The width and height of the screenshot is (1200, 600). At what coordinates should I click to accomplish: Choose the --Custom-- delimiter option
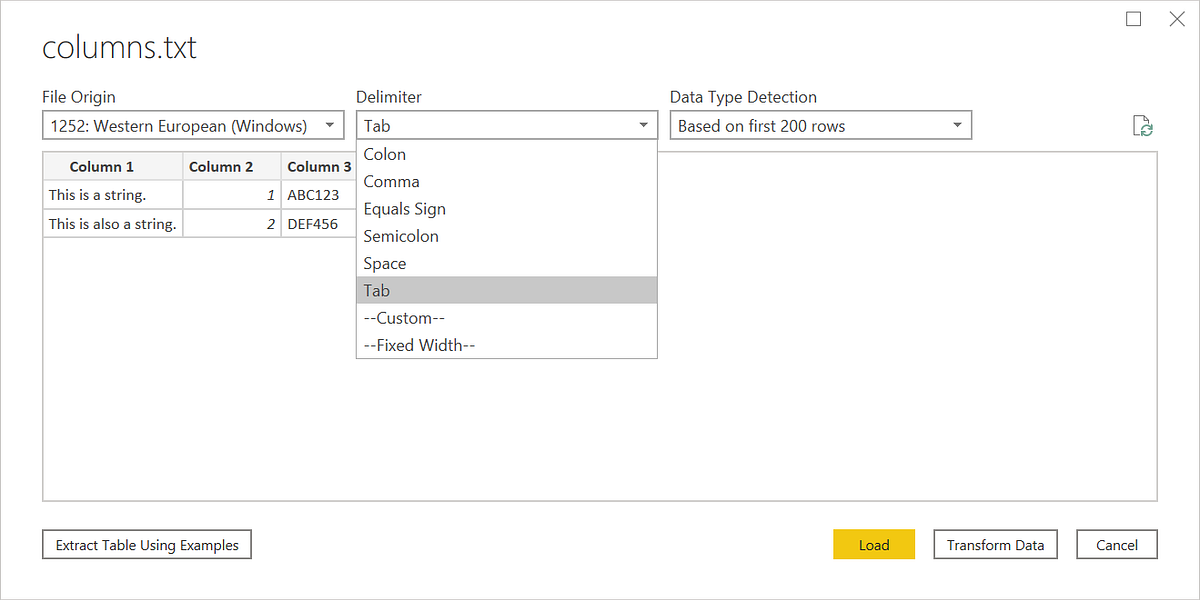(x=404, y=317)
